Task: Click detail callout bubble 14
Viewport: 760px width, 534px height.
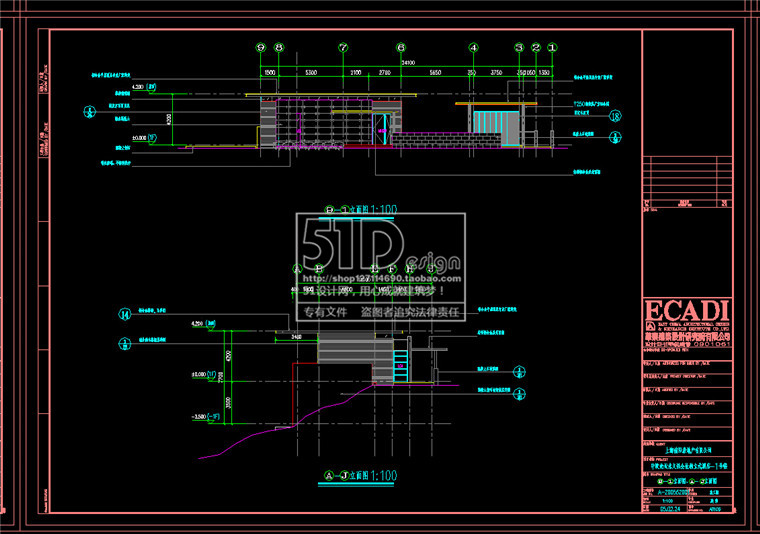Action: (125, 314)
